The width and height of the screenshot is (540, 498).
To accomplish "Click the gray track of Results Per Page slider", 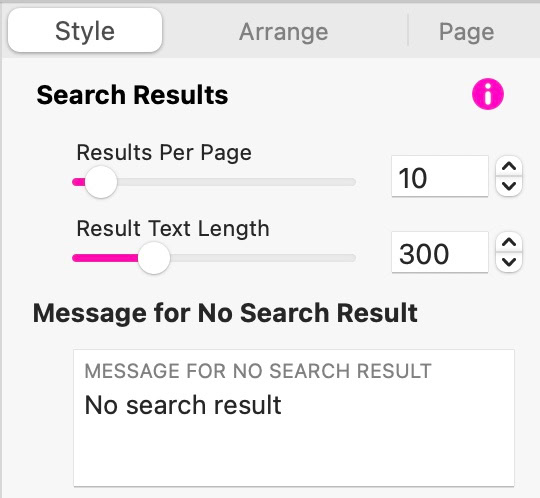I will [236, 182].
